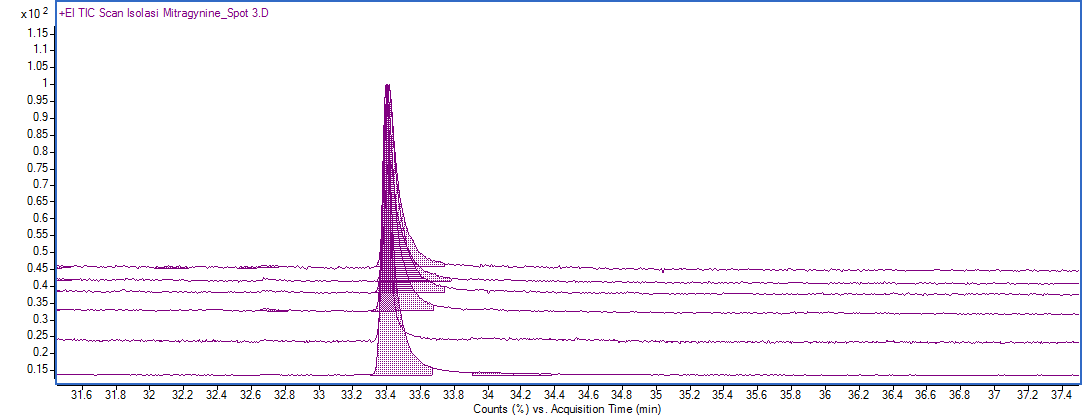Click the 33 tick on the time axis
Viewport: 1083px width, 418px height.
(319, 396)
